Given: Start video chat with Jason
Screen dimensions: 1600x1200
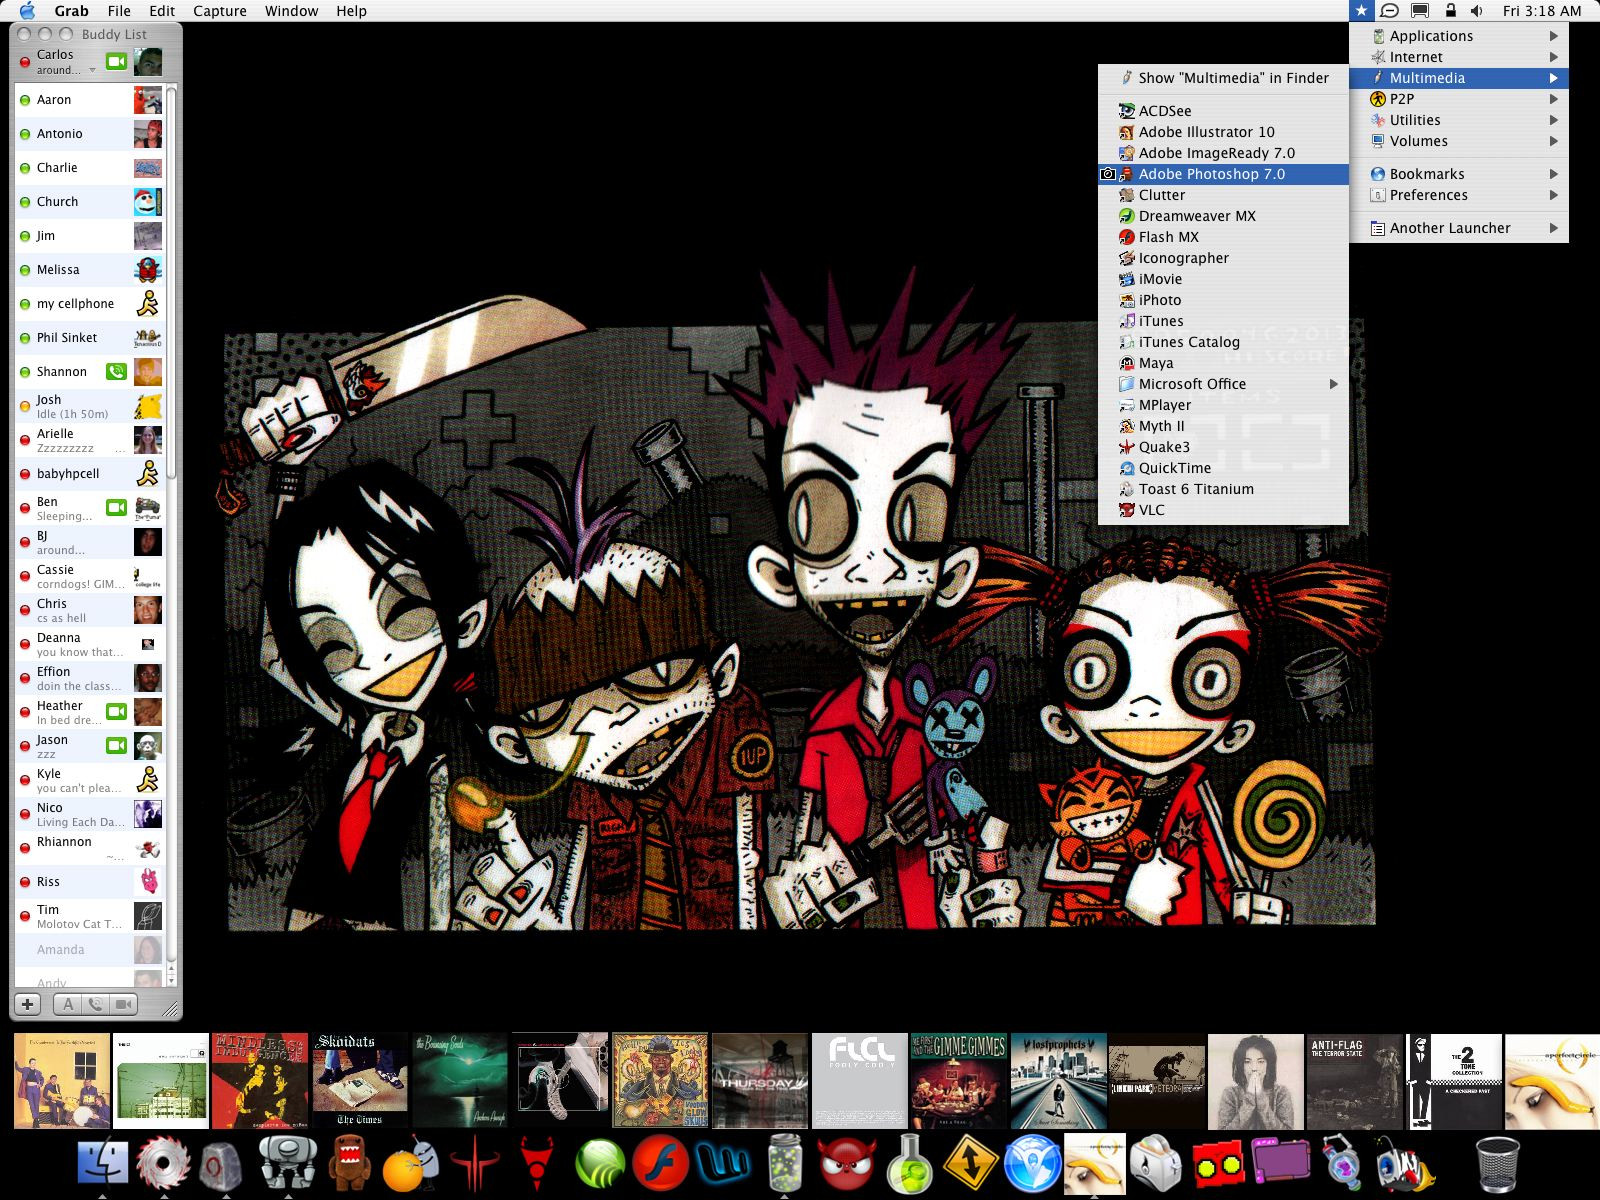Looking at the screenshot, I should click(x=116, y=746).
